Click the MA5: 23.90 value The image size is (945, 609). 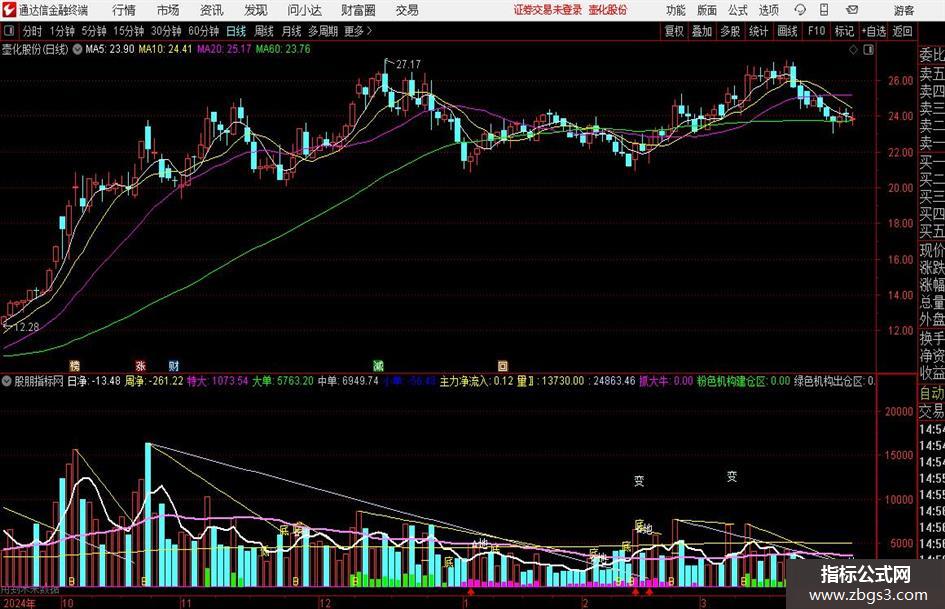(x=110, y=49)
